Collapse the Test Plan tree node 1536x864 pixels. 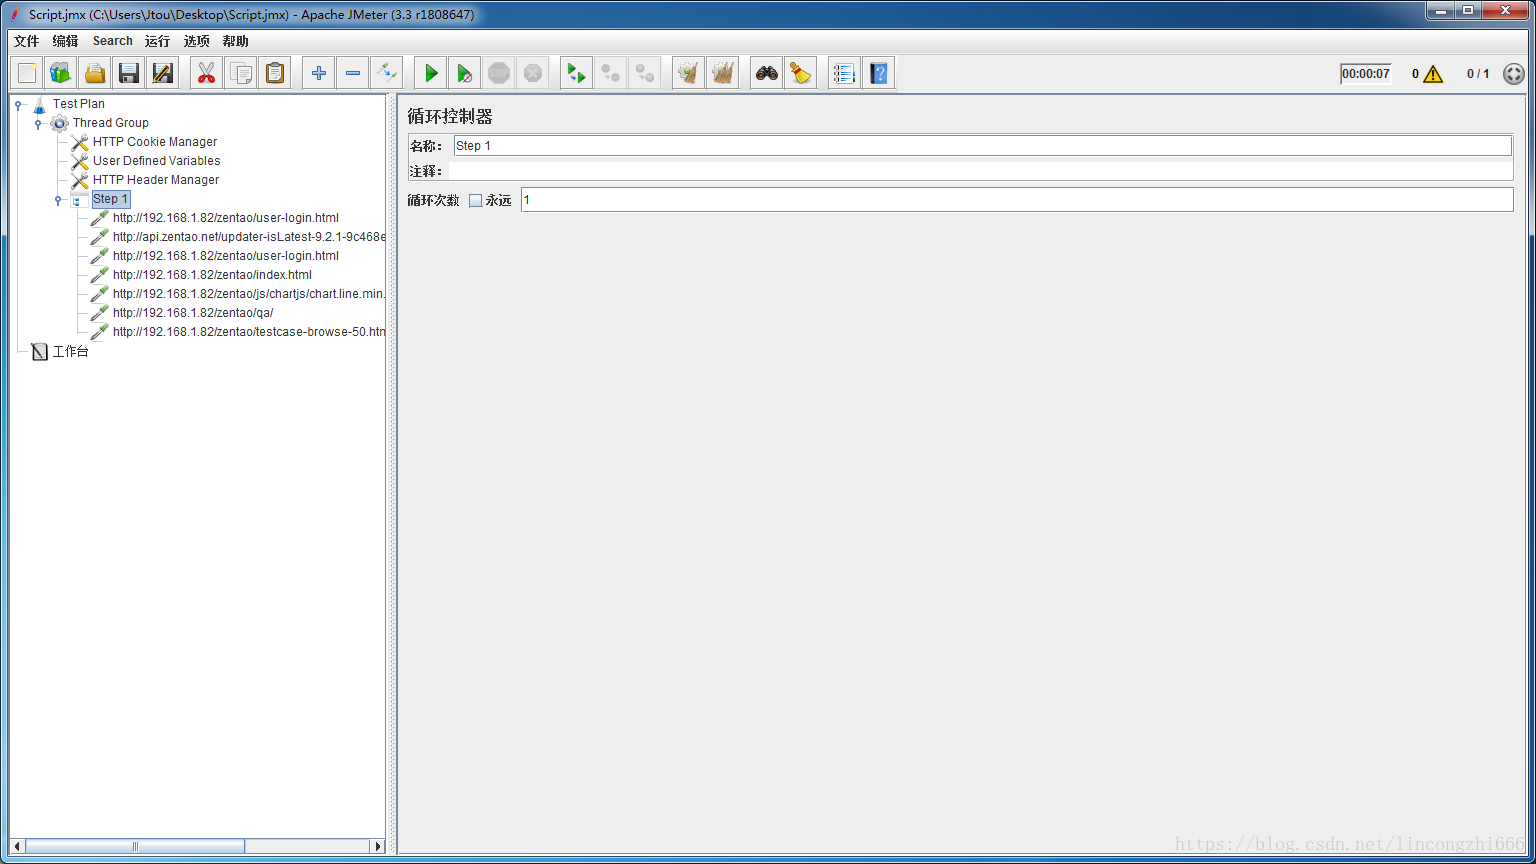pyautogui.click(x=18, y=104)
